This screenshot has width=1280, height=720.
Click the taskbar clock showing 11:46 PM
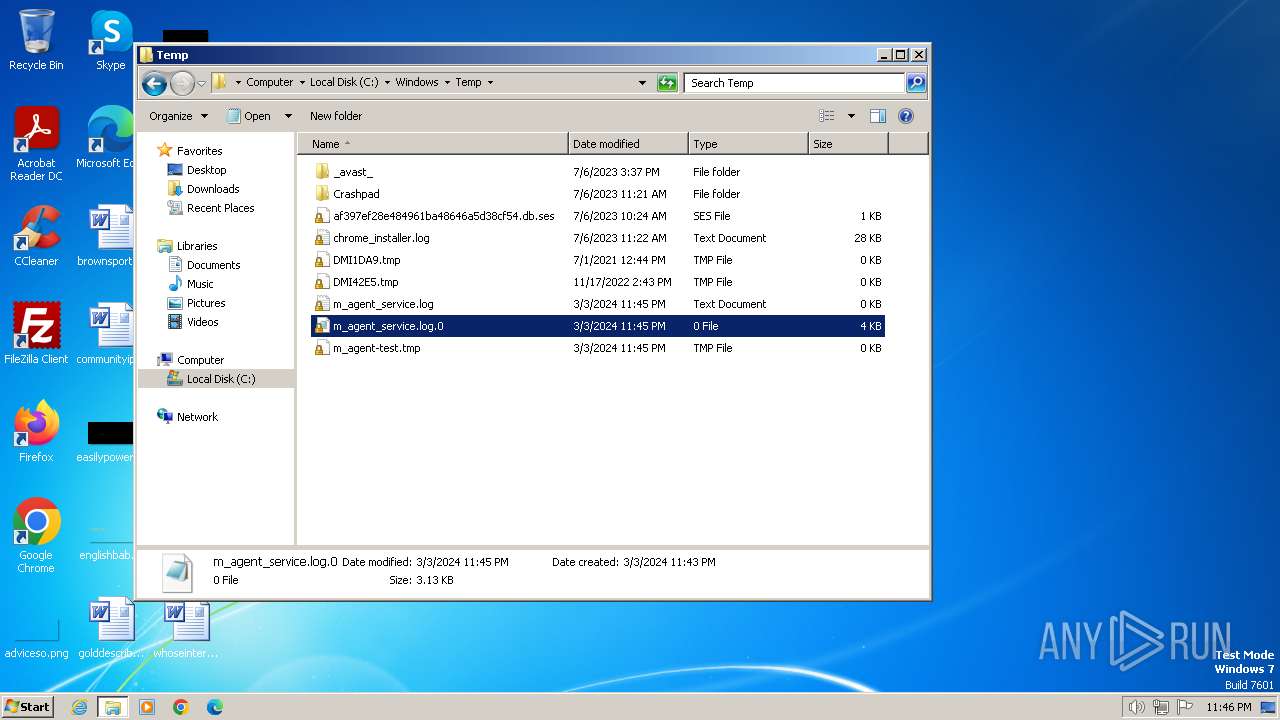click(1228, 707)
